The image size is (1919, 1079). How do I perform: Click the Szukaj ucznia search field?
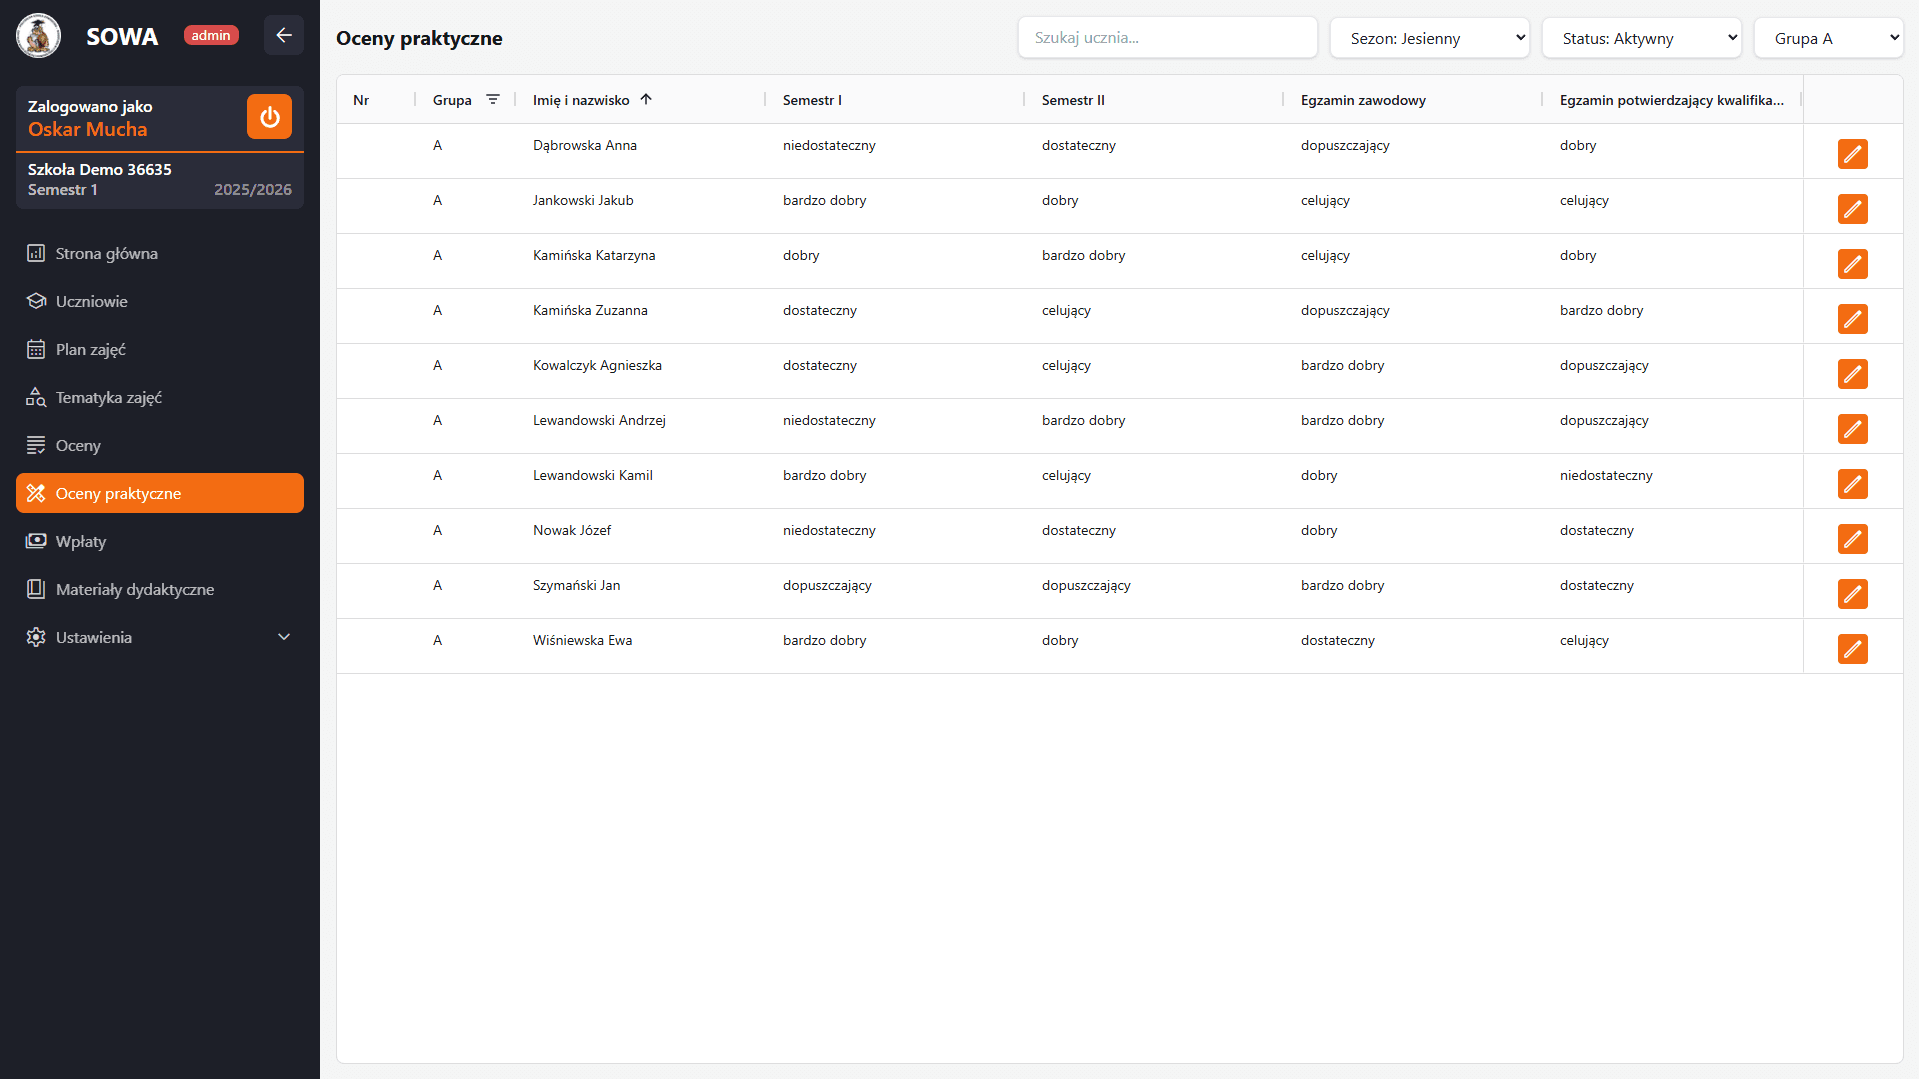point(1167,38)
